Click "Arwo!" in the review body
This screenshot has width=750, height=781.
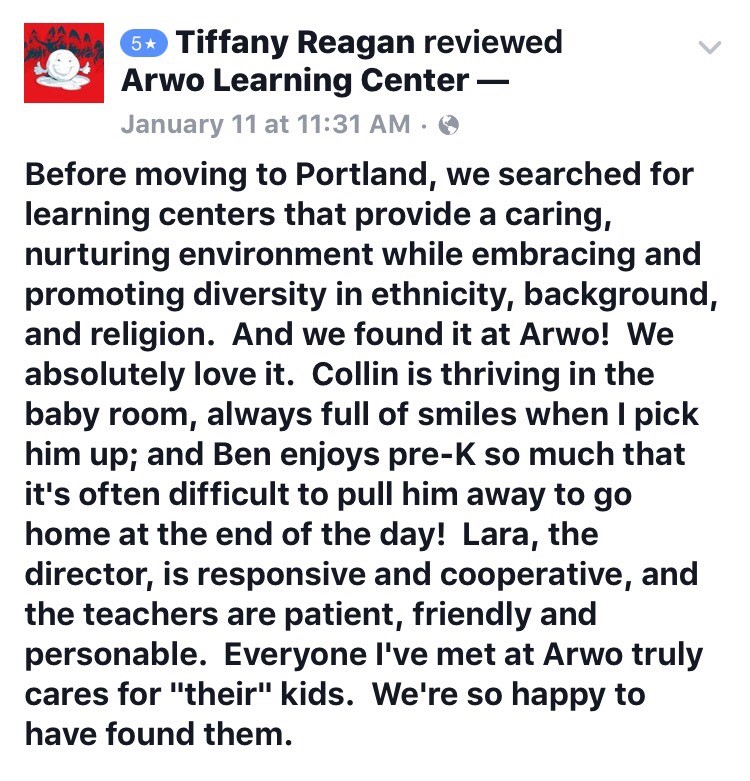click(564, 334)
